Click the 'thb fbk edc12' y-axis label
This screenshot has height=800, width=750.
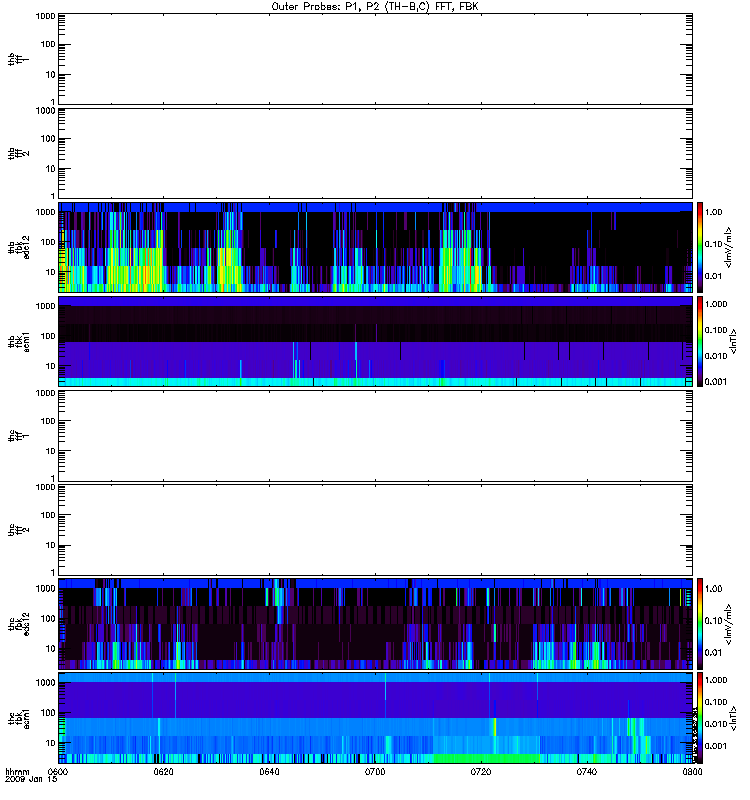pyautogui.click(x=19, y=247)
